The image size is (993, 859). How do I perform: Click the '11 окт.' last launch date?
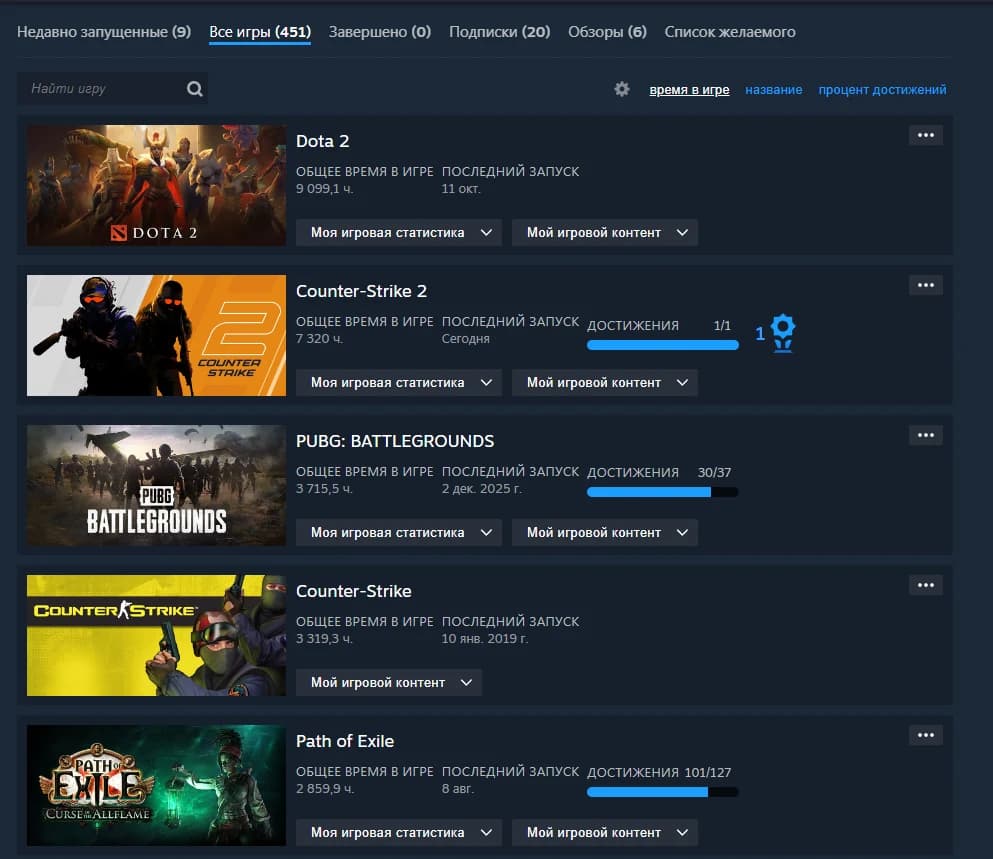coord(461,189)
